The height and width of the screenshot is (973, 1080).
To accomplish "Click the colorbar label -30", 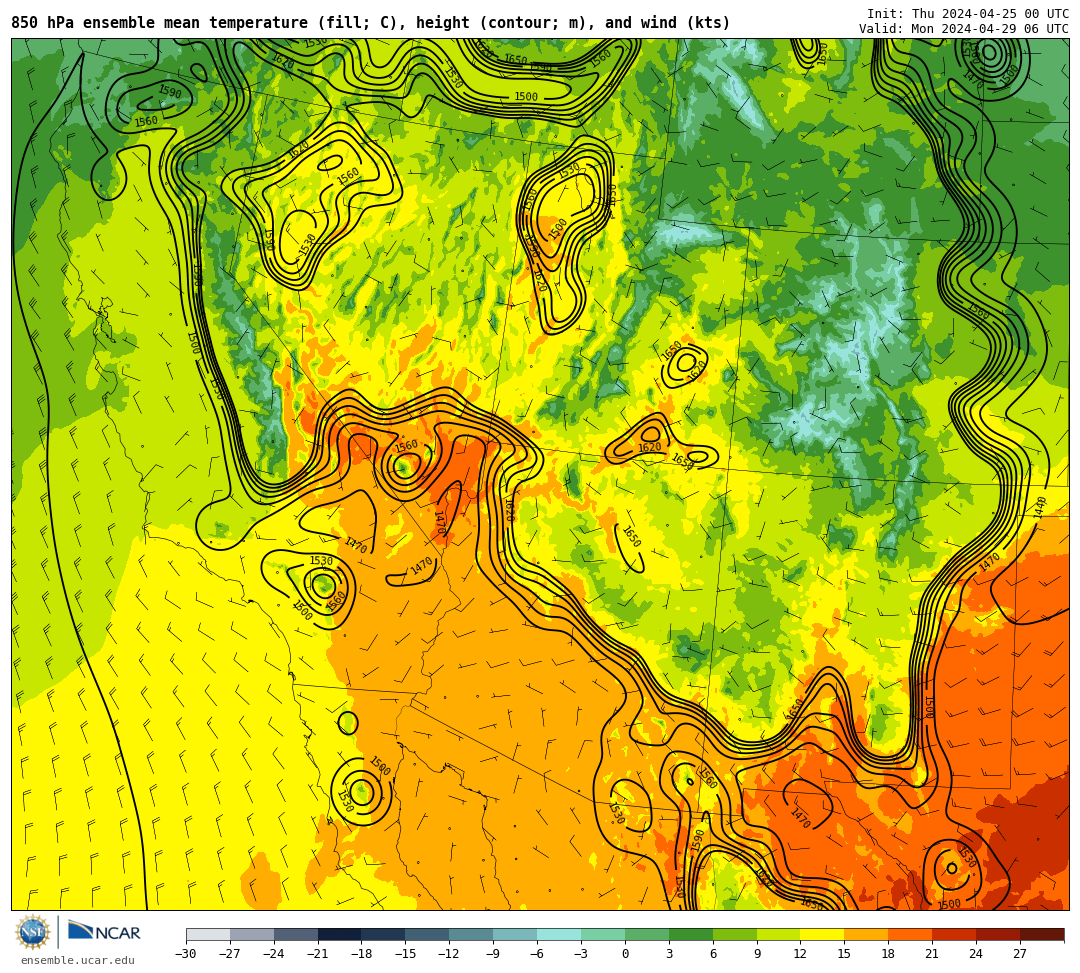I will pos(186,954).
